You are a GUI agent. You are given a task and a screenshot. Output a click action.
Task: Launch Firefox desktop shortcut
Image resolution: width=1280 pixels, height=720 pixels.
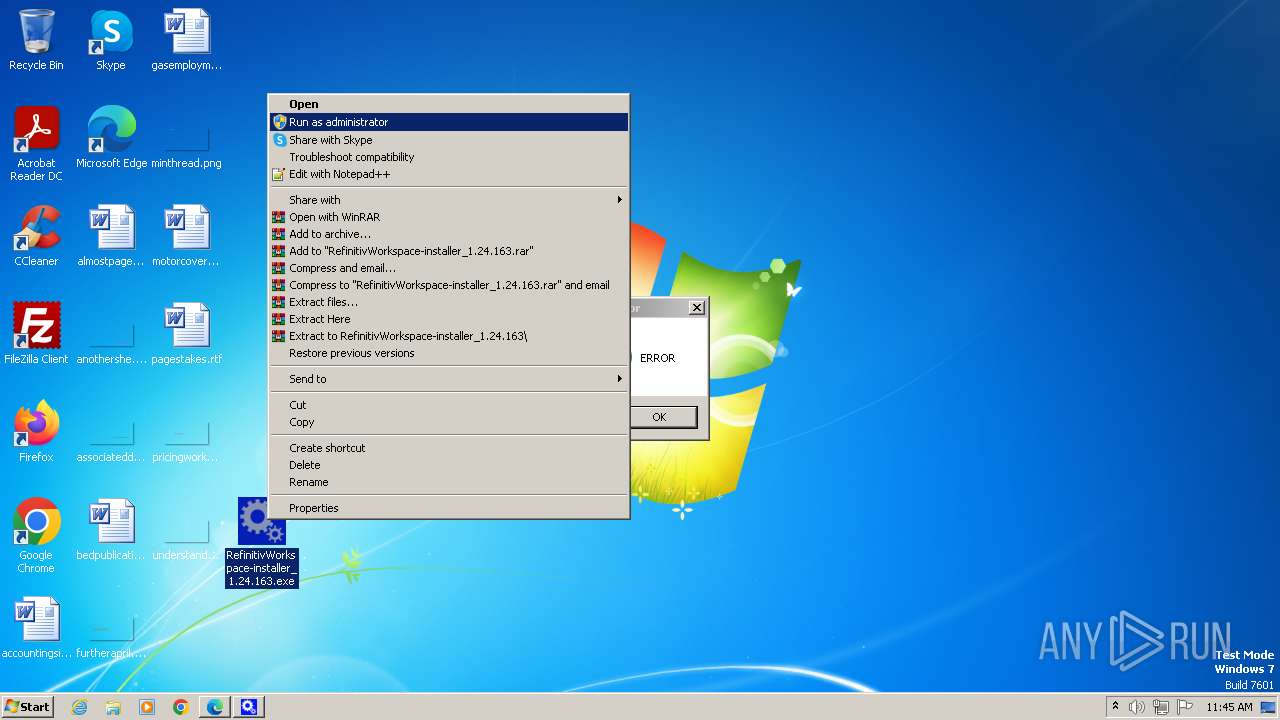point(36,432)
